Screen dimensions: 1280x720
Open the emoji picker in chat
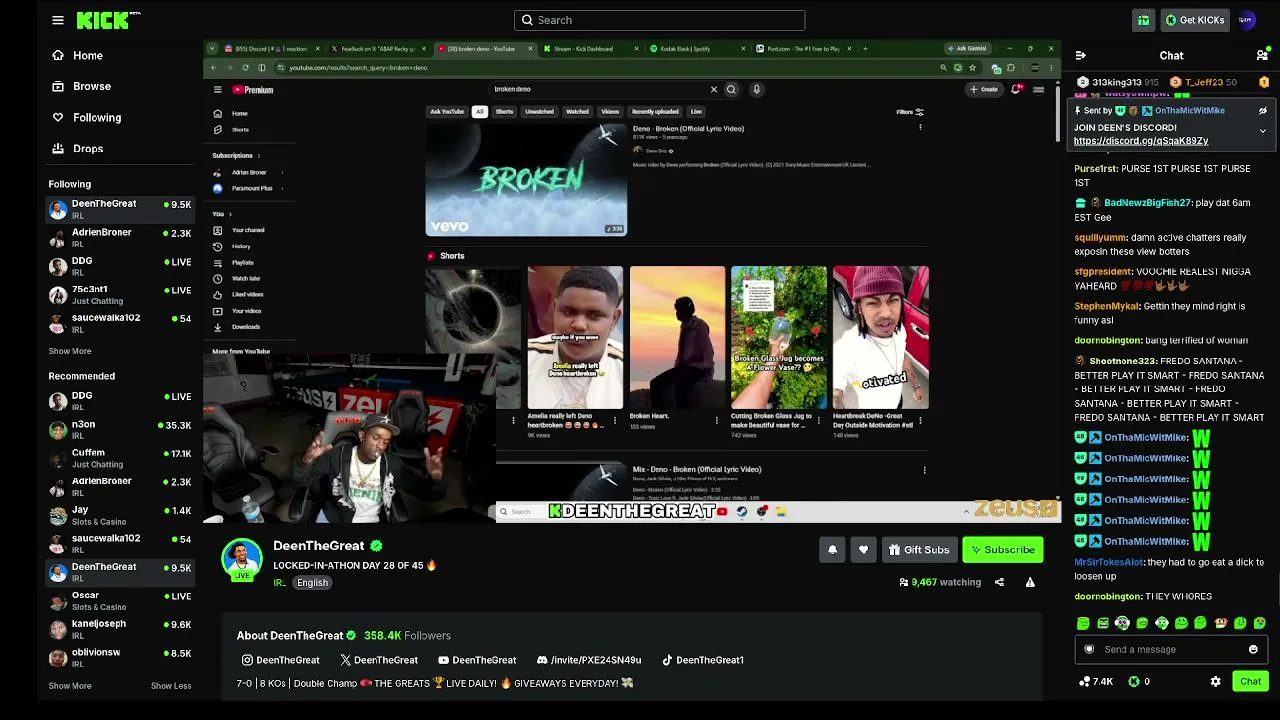coord(1253,650)
